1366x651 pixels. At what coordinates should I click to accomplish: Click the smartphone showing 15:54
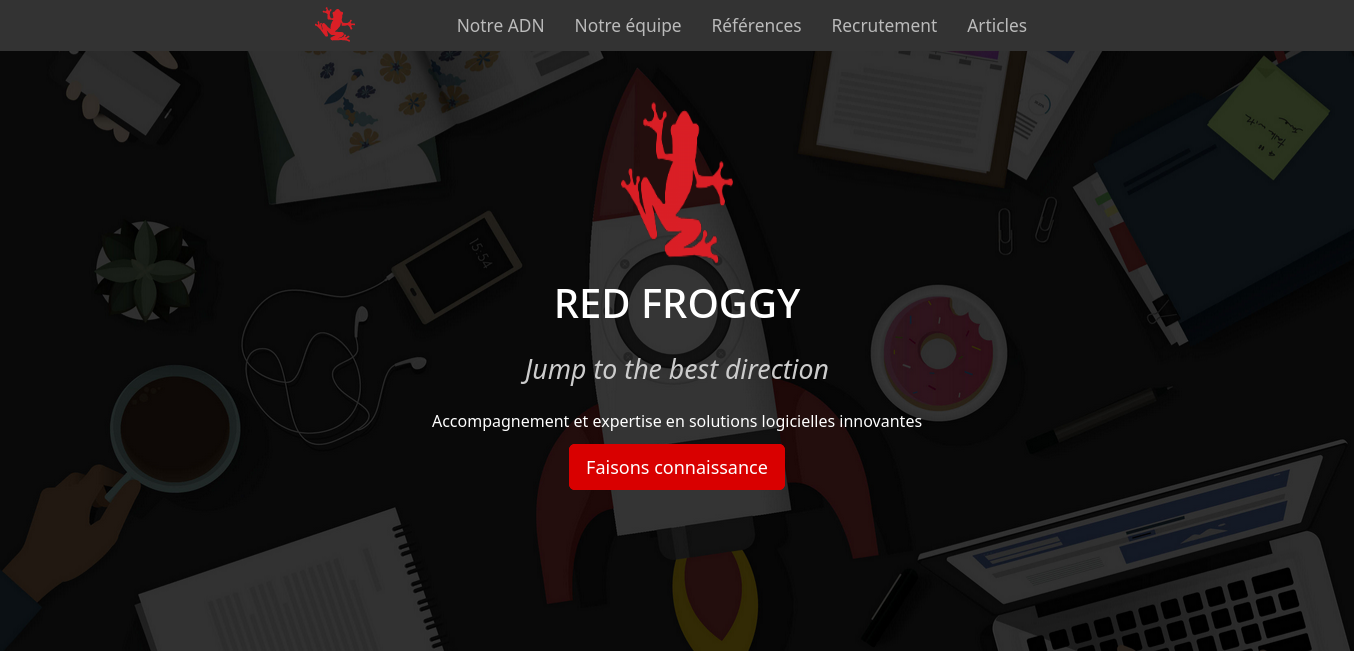pos(456,266)
